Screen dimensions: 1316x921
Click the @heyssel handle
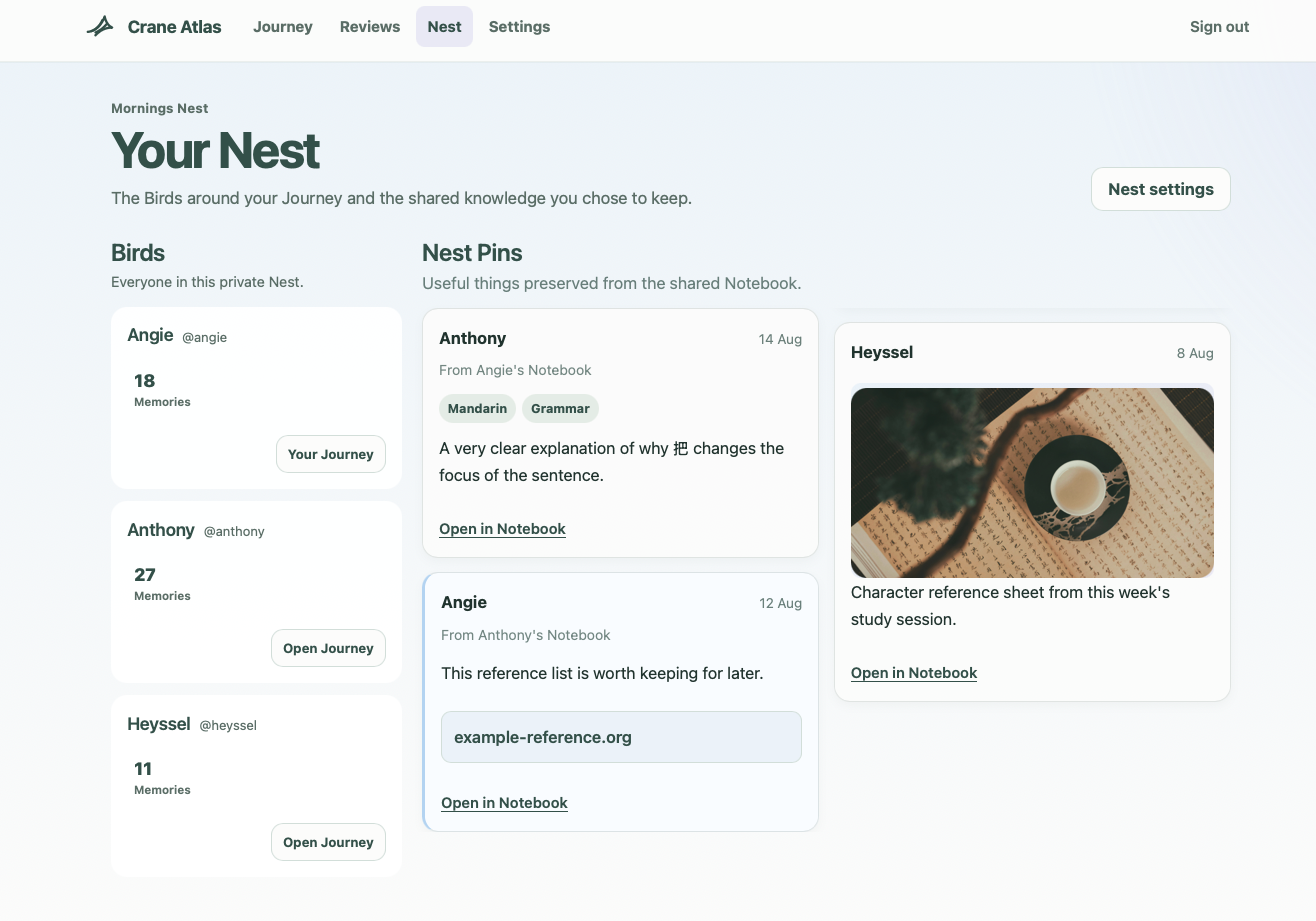coord(228,726)
